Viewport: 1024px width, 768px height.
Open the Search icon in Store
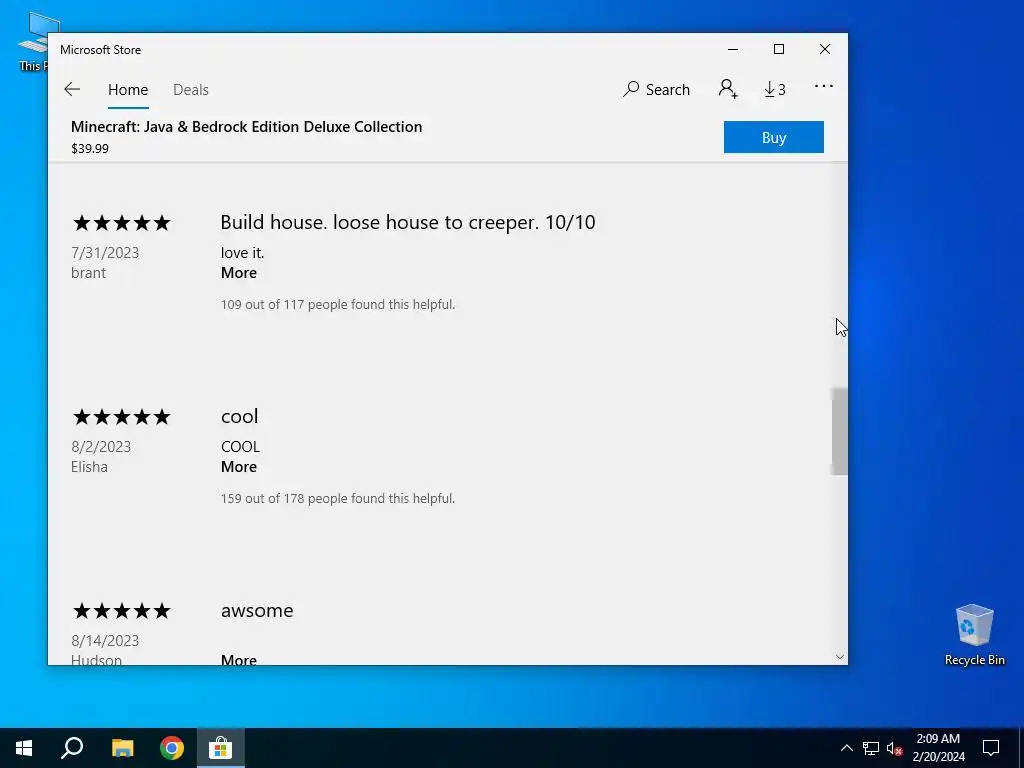[x=656, y=89]
